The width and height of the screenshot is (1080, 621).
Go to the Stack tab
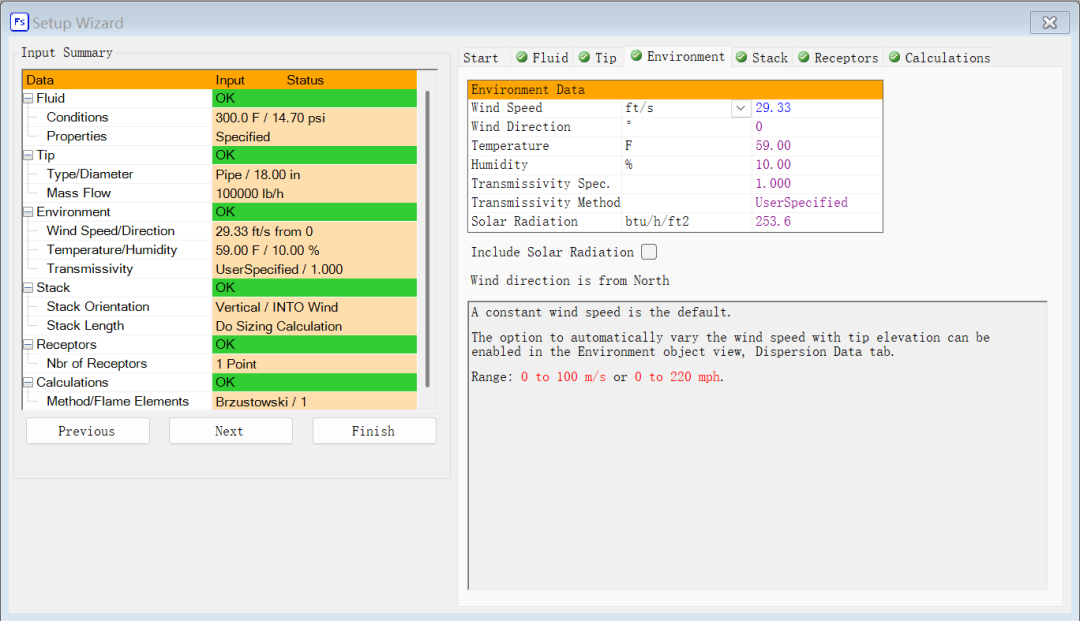[761, 58]
